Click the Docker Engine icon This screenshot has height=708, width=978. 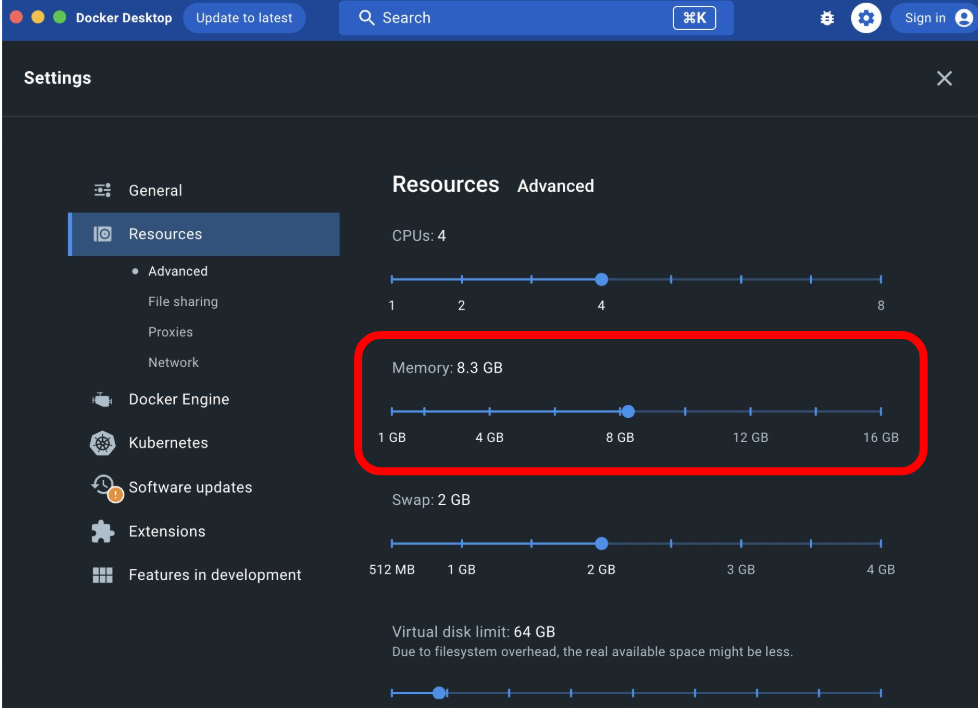pos(102,399)
